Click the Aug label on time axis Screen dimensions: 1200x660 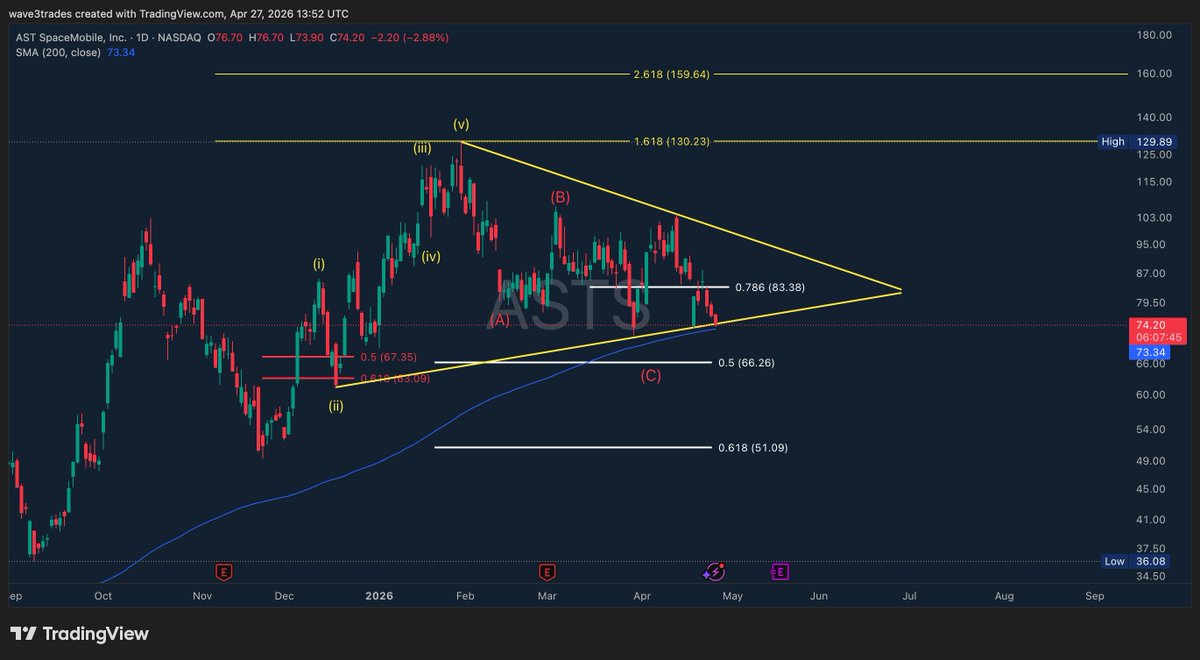tap(1004, 596)
